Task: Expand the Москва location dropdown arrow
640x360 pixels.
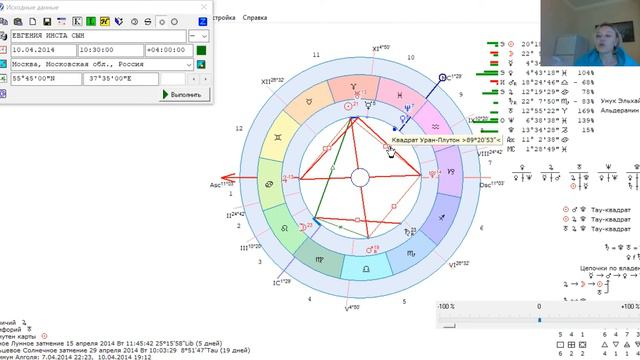Action: click(189, 64)
